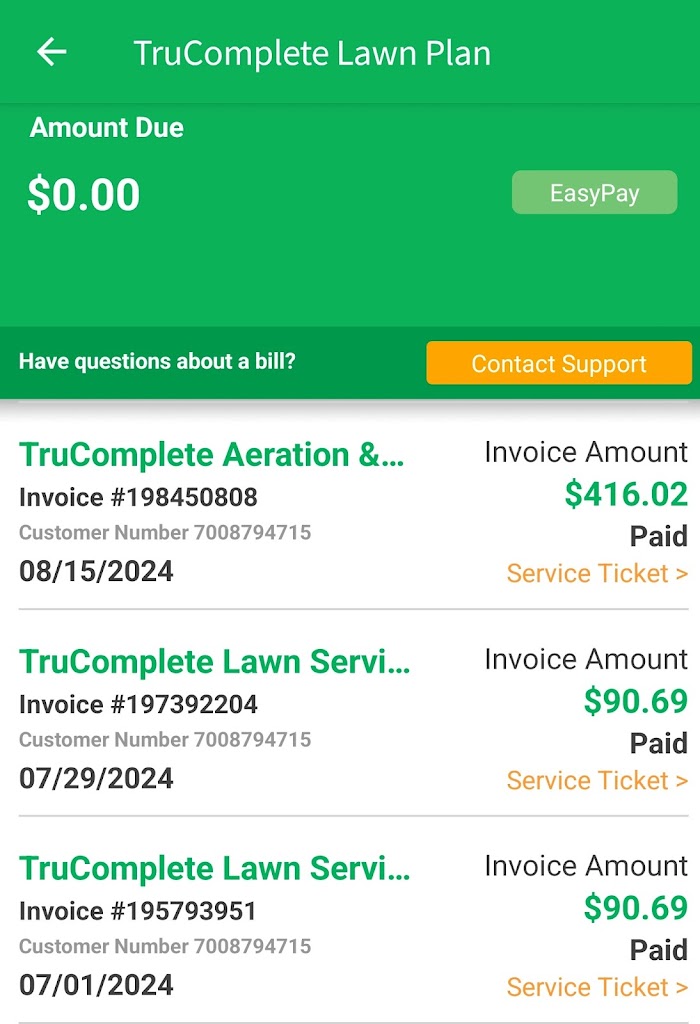Open Service Ticket for invoice #197392204
The image size is (700, 1024).
[597, 780]
